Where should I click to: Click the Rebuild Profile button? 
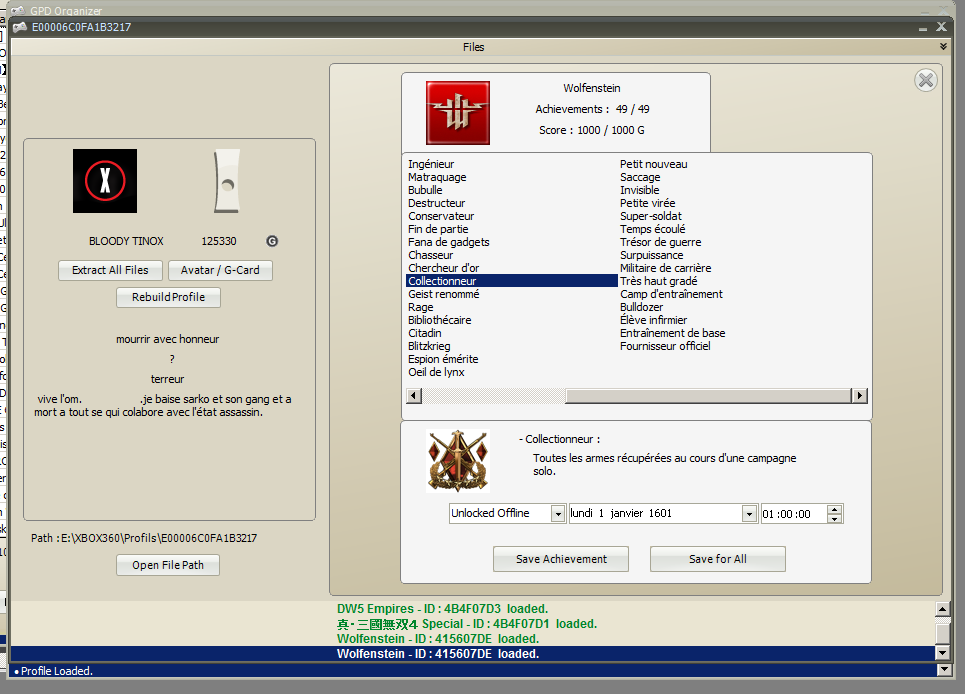(x=169, y=297)
